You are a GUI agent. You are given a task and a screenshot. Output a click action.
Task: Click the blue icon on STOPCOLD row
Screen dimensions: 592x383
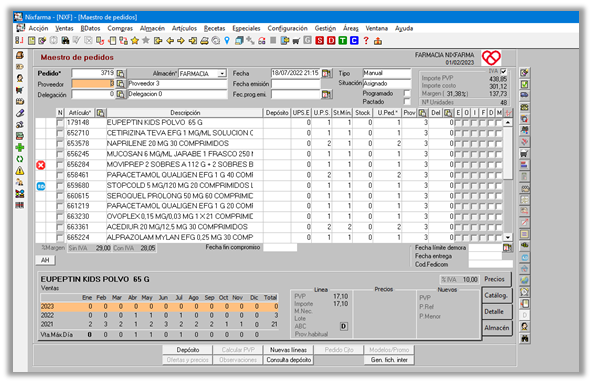pos(41,186)
